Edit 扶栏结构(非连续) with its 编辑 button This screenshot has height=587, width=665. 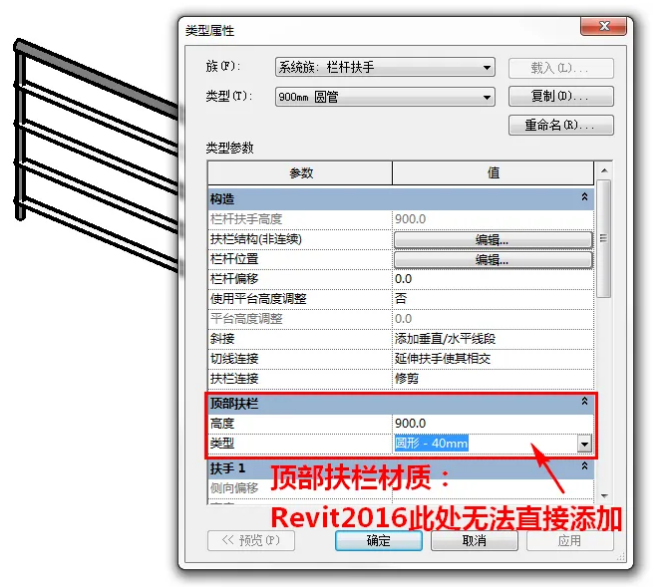pyautogui.click(x=492, y=240)
